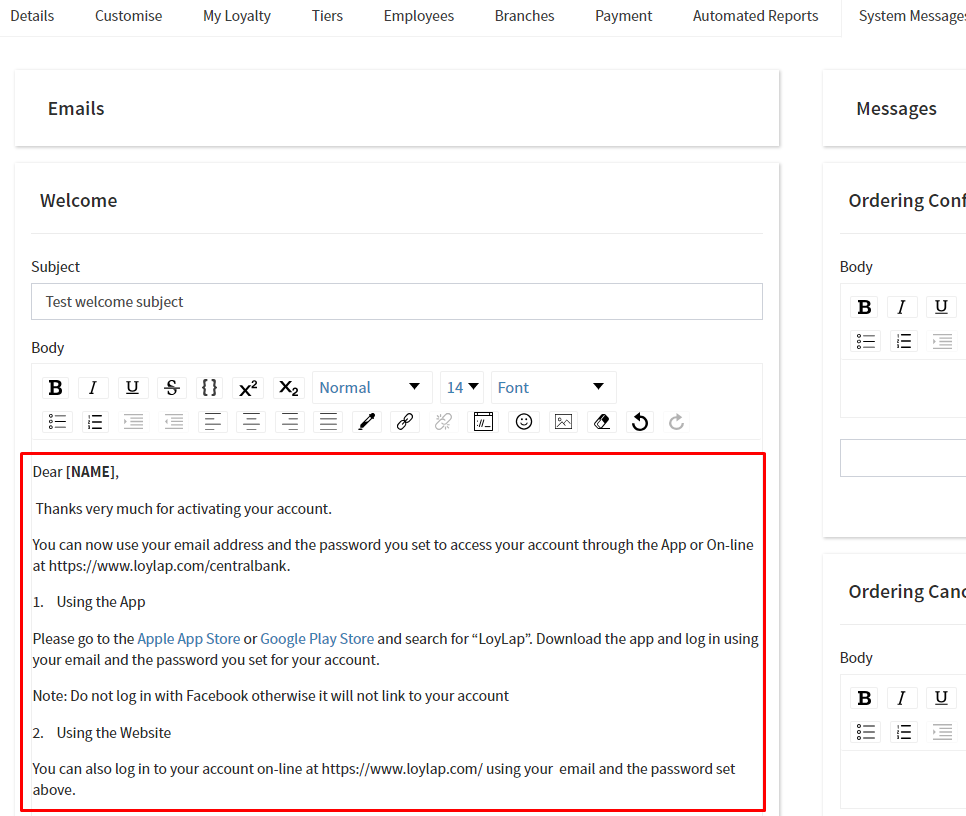Select the Tiers tab
Image resolution: width=966 pixels, height=816 pixels.
327,16
